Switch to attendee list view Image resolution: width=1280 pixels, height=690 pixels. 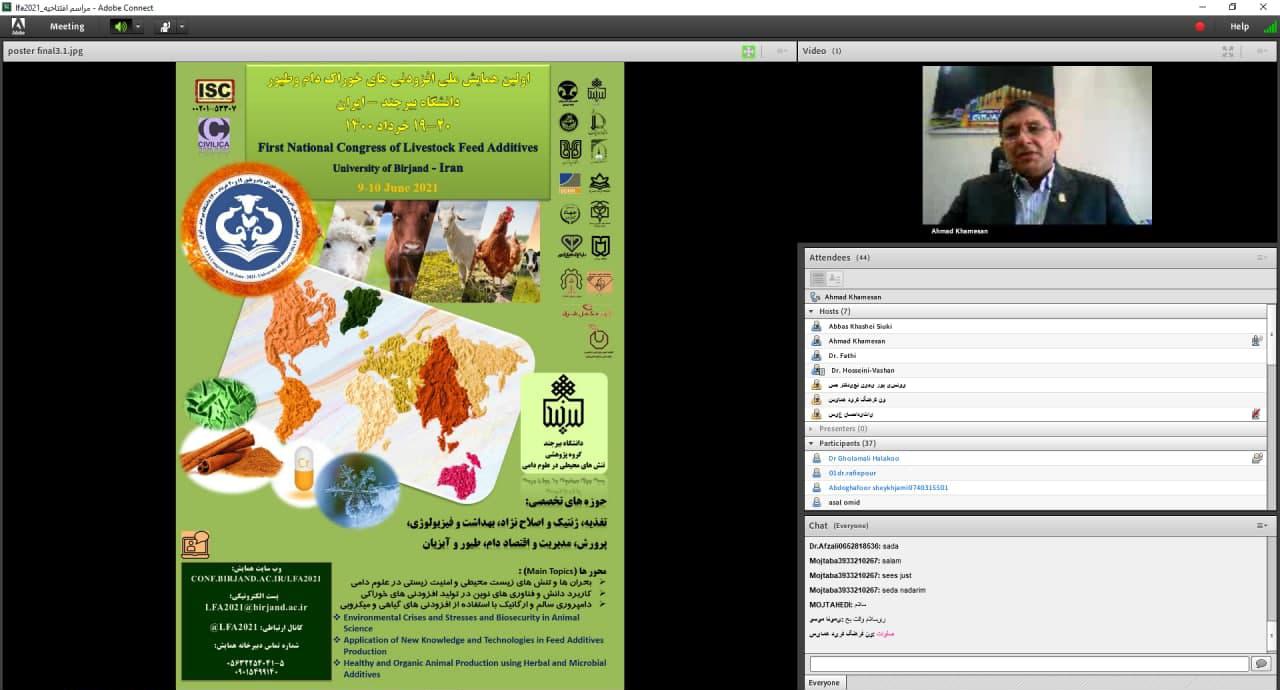pos(818,278)
